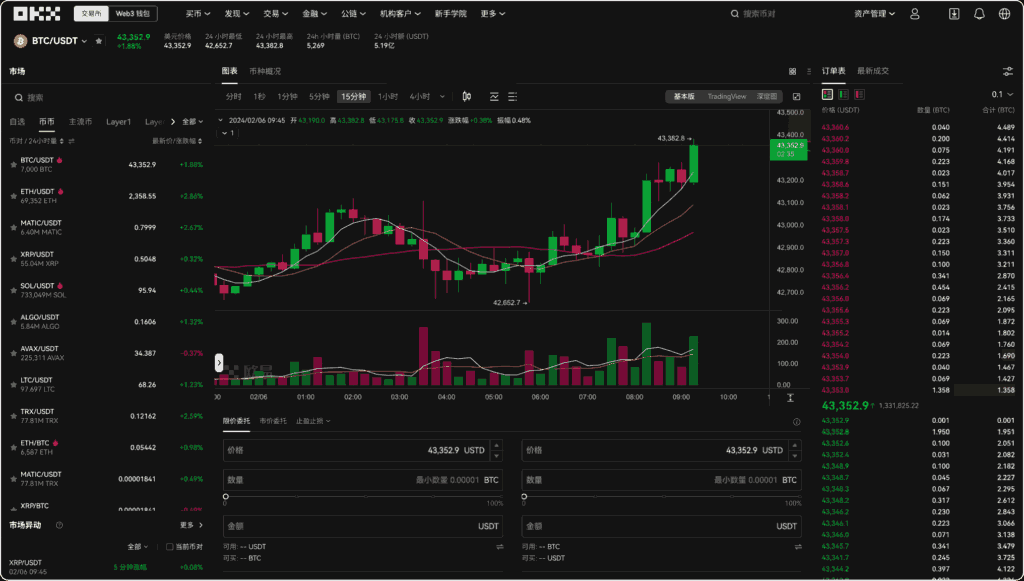
Task: Open the transfer icon next to 可用 USDT balance
Action: pos(498,547)
